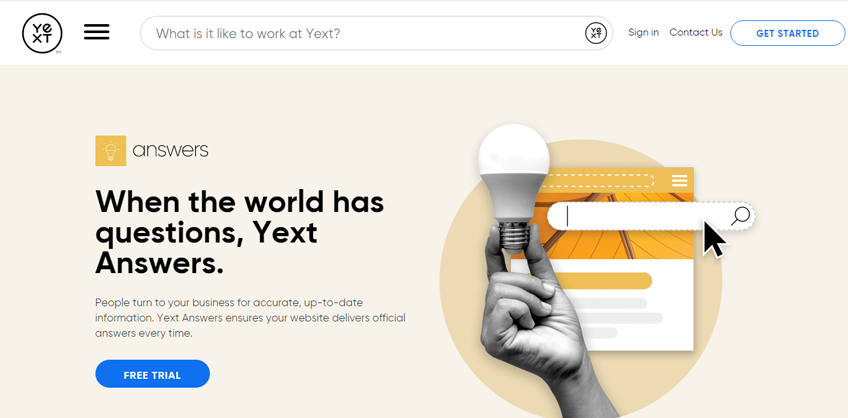
Task: Click the 'answers' product wordmark
Action: click(x=170, y=150)
